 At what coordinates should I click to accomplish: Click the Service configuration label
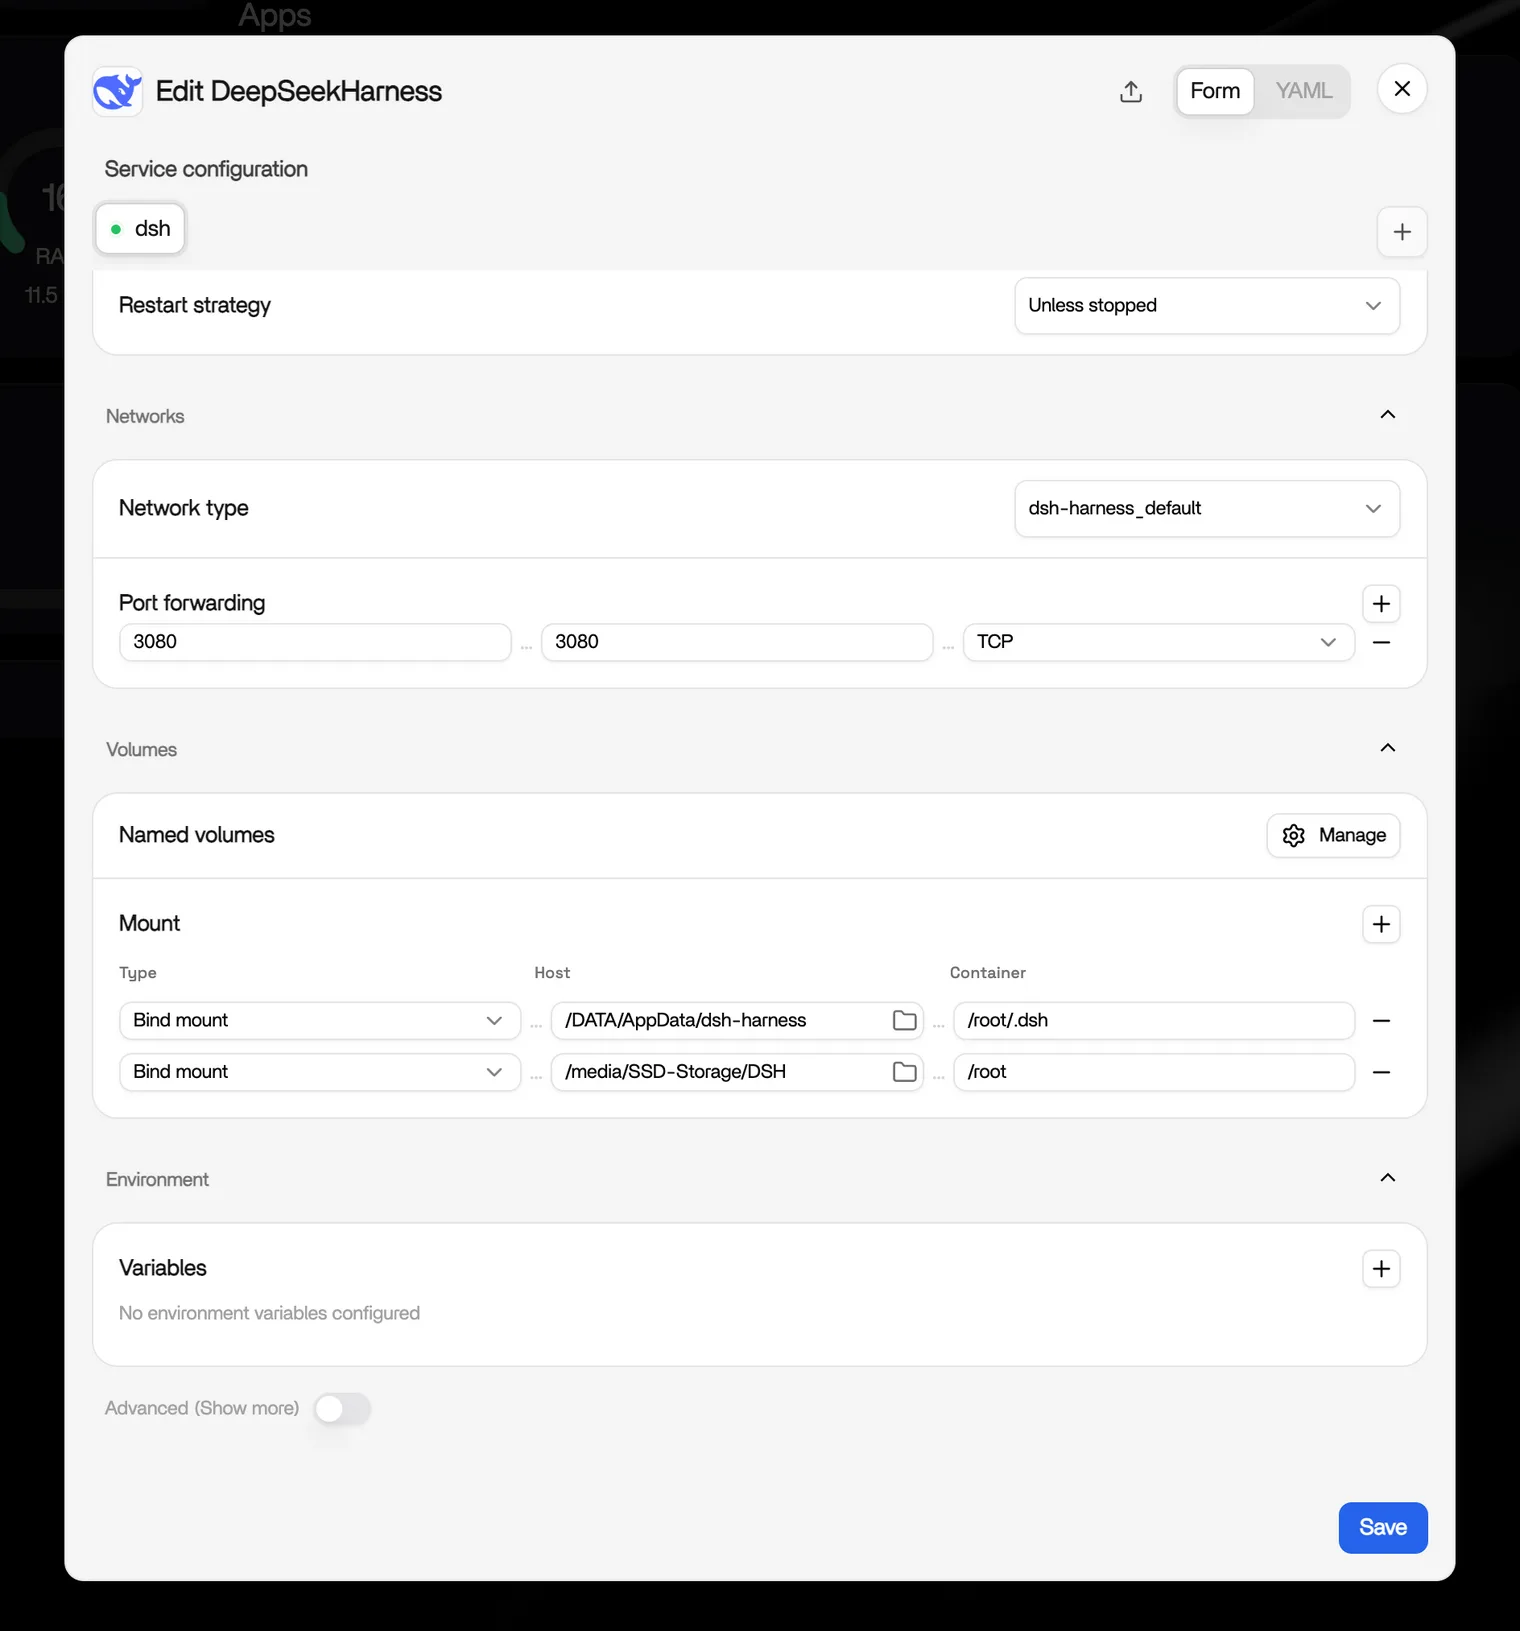click(206, 169)
